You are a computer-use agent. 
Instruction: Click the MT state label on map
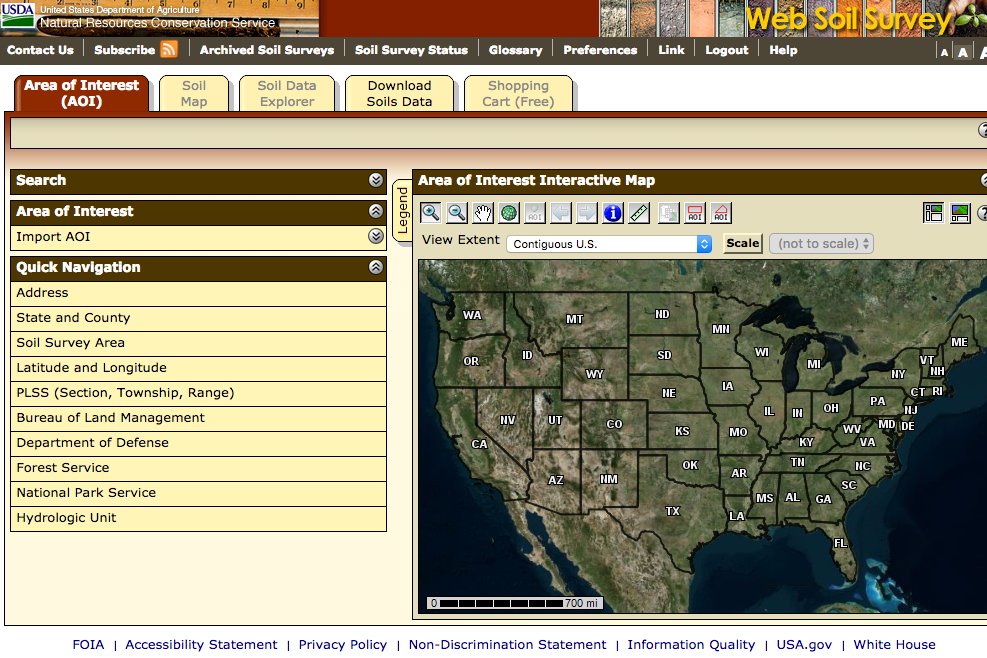[x=575, y=319]
